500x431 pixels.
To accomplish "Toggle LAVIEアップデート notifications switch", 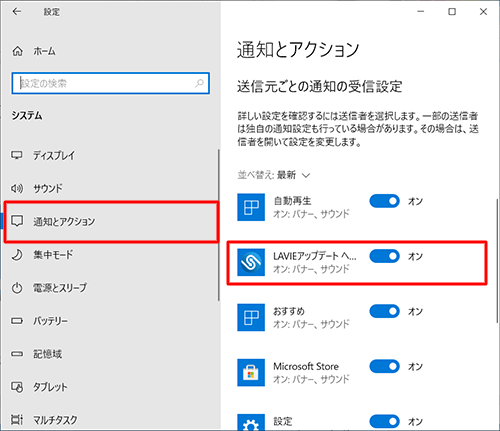I will click(x=384, y=256).
